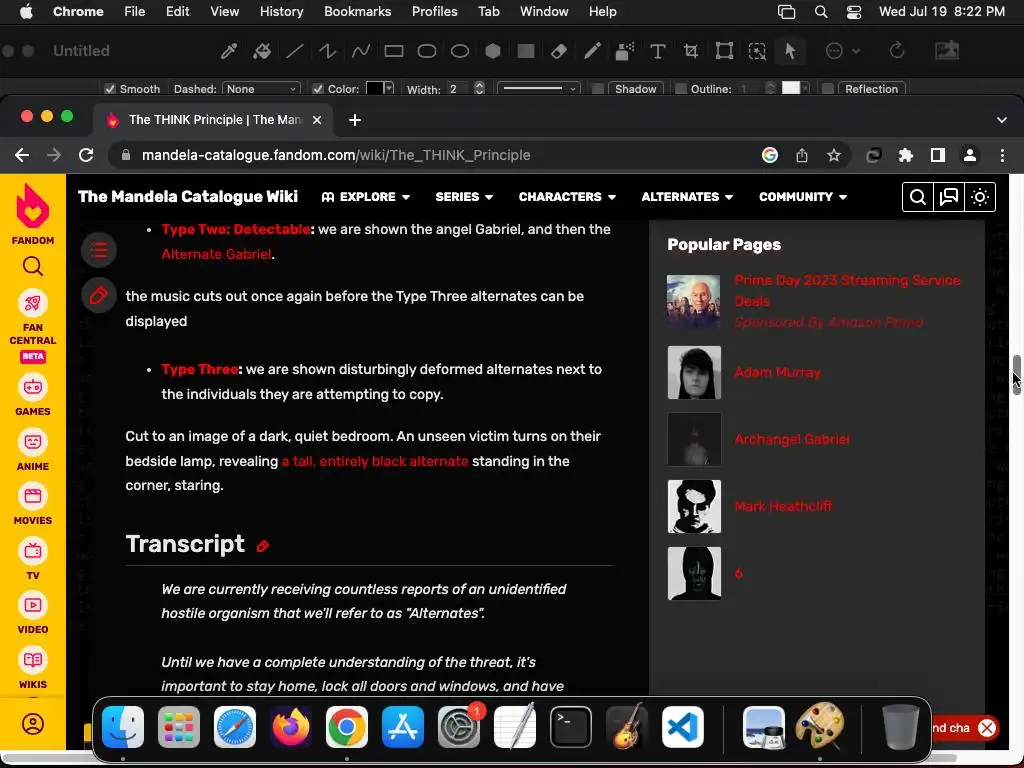Expand the Community menu
The image size is (1024, 768).
pyautogui.click(x=803, y=197)
